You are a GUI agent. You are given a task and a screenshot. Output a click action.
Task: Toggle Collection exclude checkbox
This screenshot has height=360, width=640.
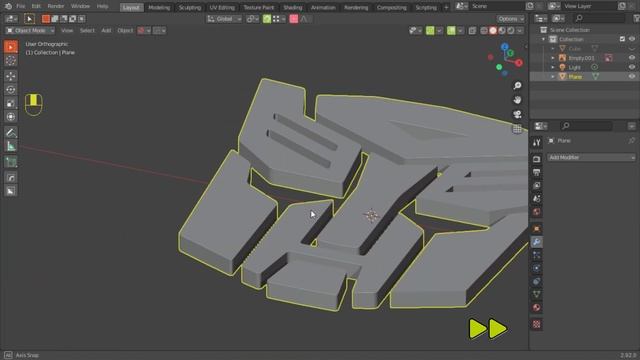coord(622,39)
